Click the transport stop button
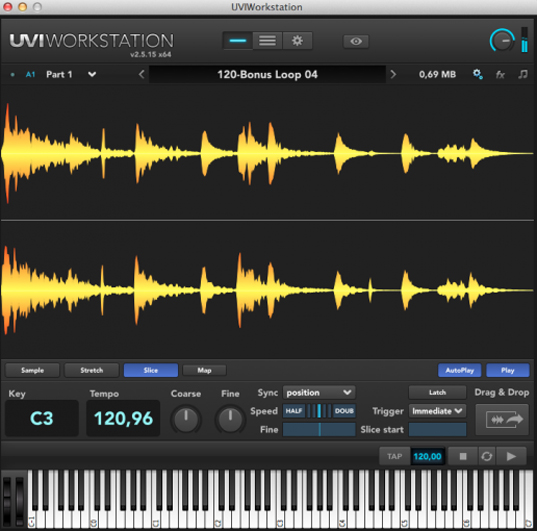Viewport: 537px width, 531px height. pos(463,456)
